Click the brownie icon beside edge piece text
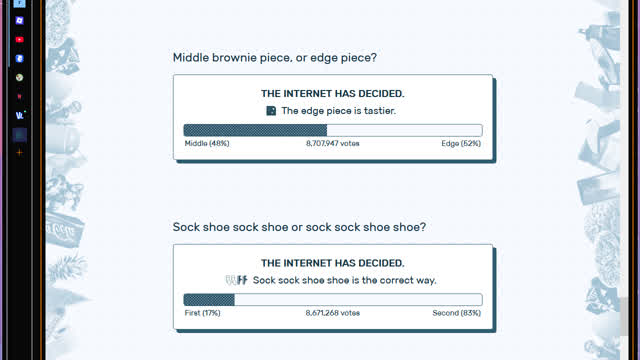The height and width of the screenshot is (360, 640). point(271,111)
